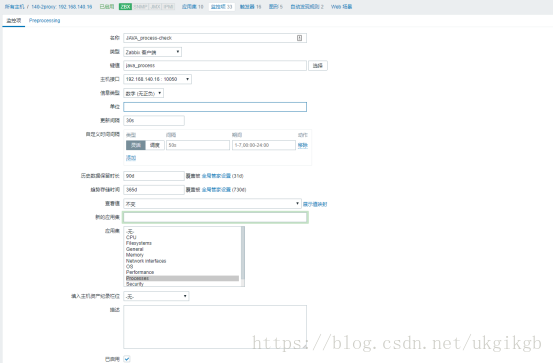Open the 140-2proxy host breadcrumb link
Image resolution: width=553 pixels, height=363 pixels.
pyautogui.click(x=62, y=7)
